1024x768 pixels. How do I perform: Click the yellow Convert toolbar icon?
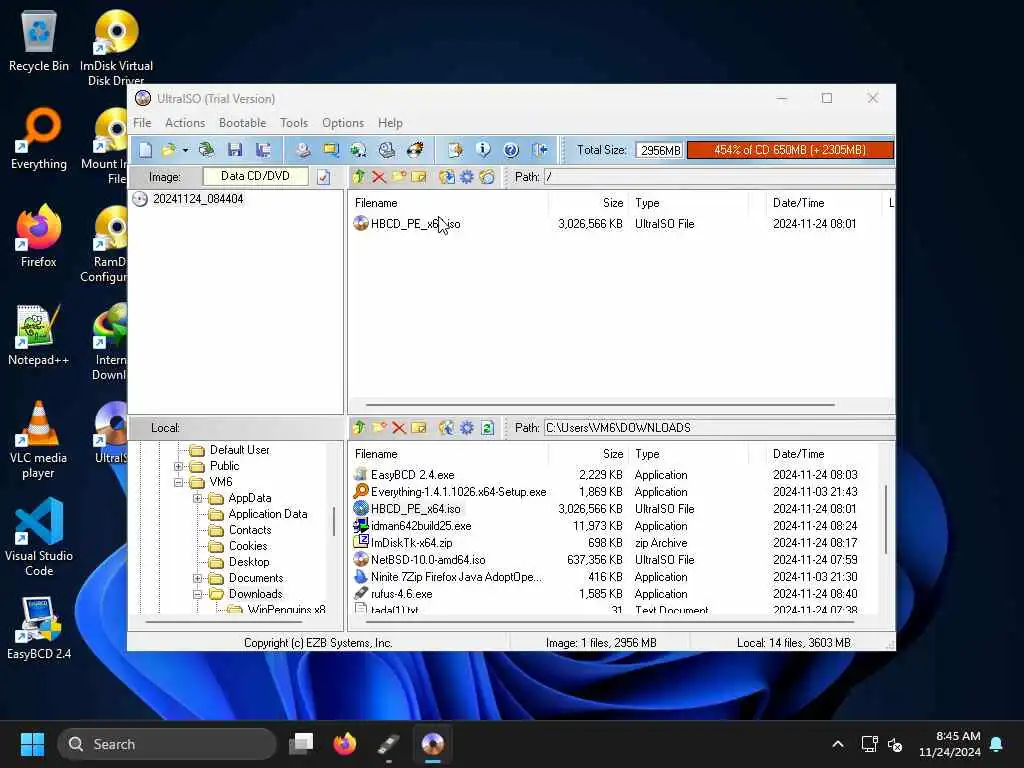tap(330, 150)
